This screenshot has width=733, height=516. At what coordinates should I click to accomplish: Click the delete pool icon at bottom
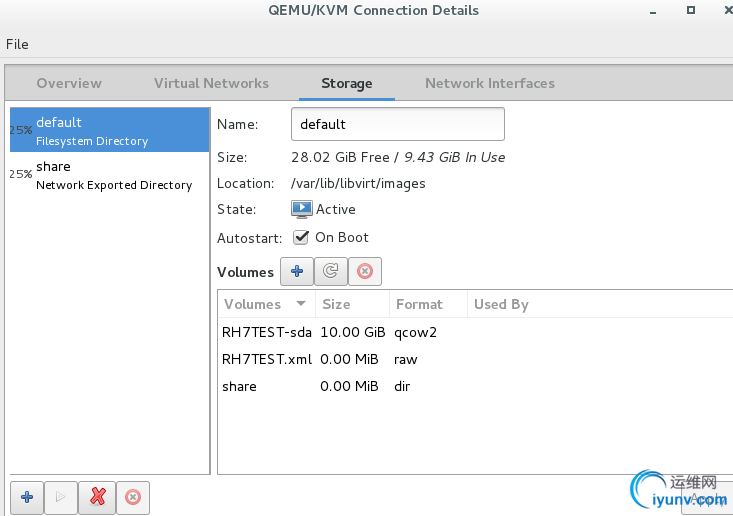coord(132,497)
